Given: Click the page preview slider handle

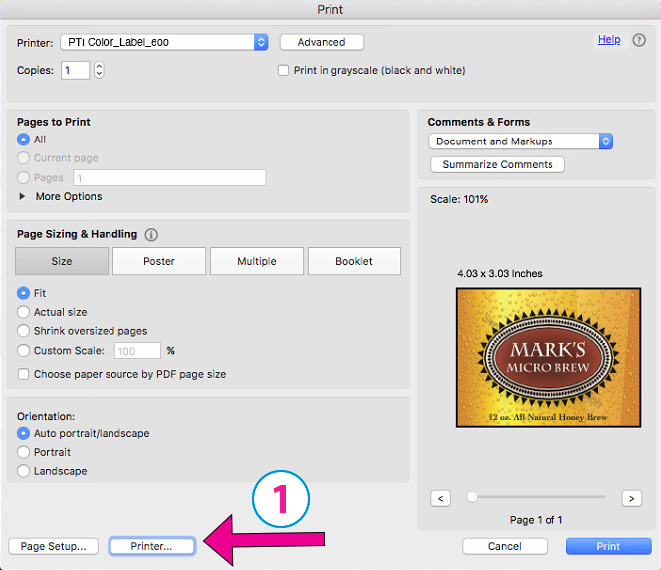Looking at the screenshot, I should tap(472, 497).
